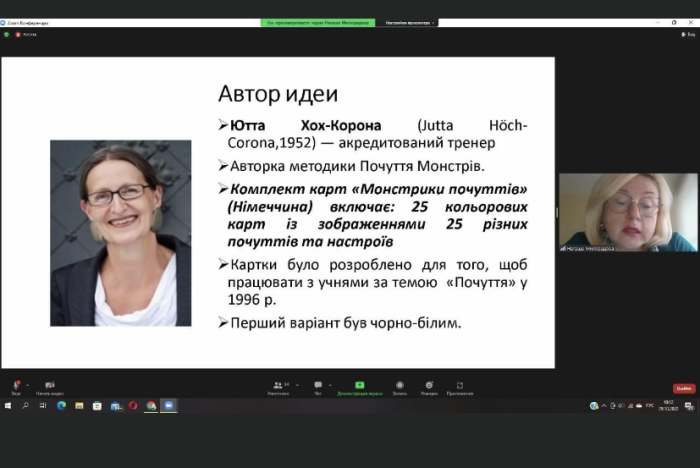The height and width of the screenshot is (468, 700).
Task: Open the Chat panel
Action: pyautogui.click(x=318, y=386)
